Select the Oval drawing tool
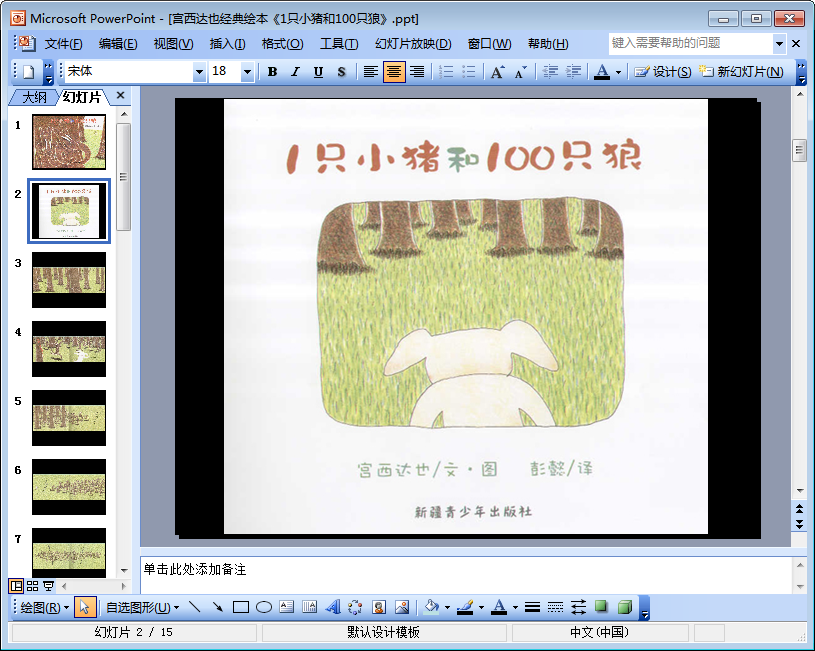Viewport: 815px width, 651px height. [264, 607]
